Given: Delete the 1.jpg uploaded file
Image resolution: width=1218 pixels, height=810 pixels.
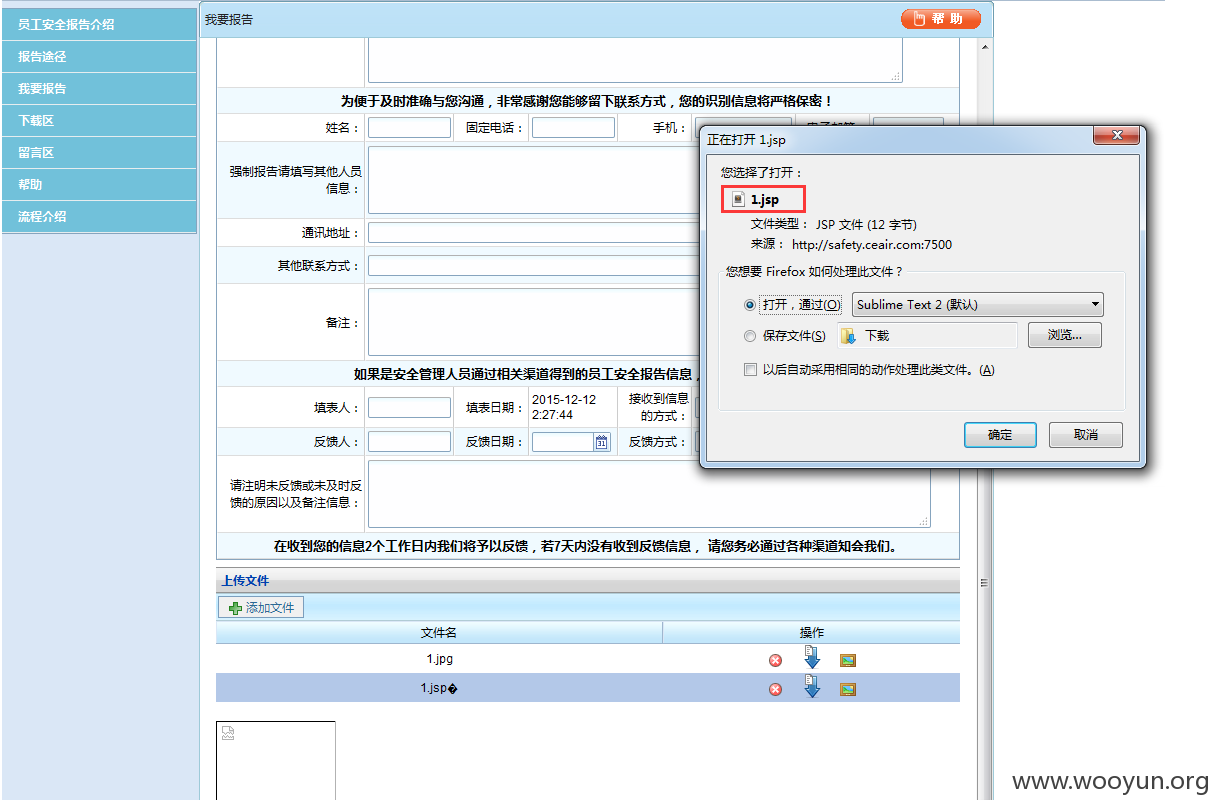Looking at the screenshot, I should (x=775, y=660).
